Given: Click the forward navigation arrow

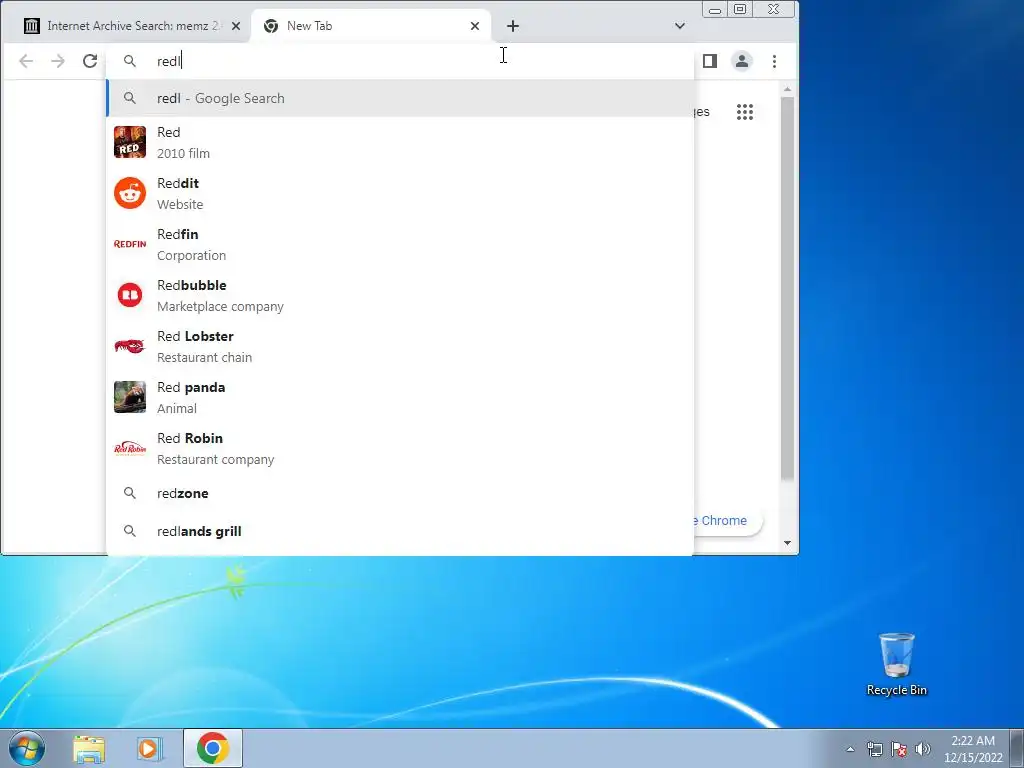Looking at the screenshot, I should point(58,61).
